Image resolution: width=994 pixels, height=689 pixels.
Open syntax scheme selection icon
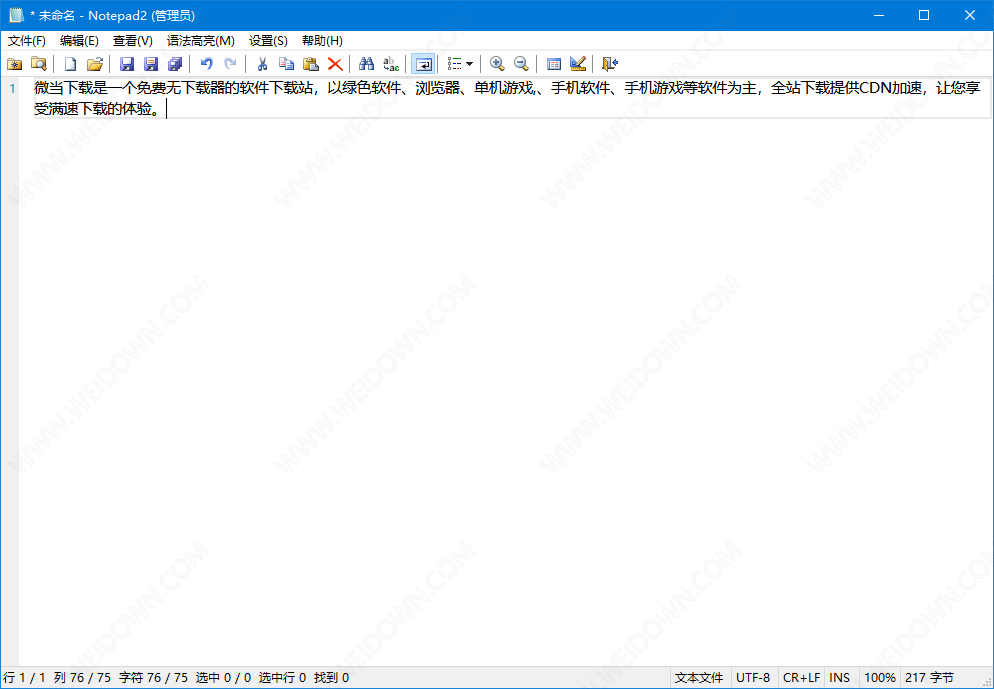pyautogui.click(x=553, y=64)
